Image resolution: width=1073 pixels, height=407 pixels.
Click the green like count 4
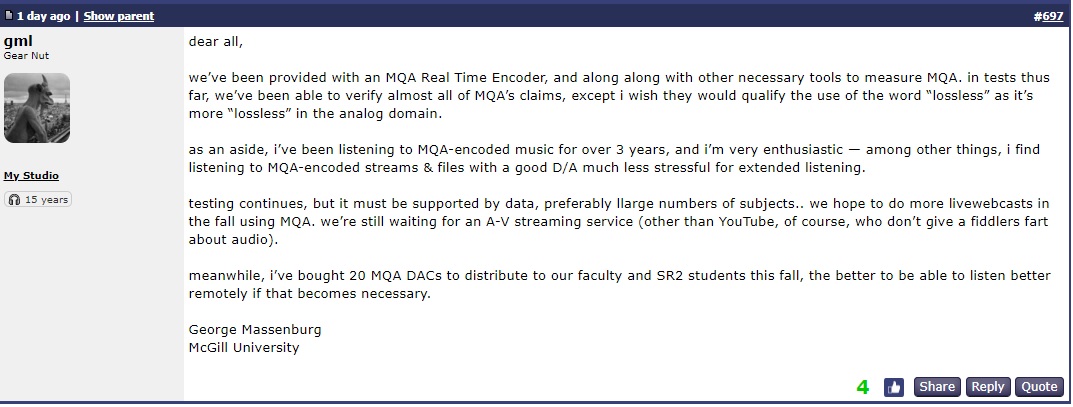tap(862, 387)
